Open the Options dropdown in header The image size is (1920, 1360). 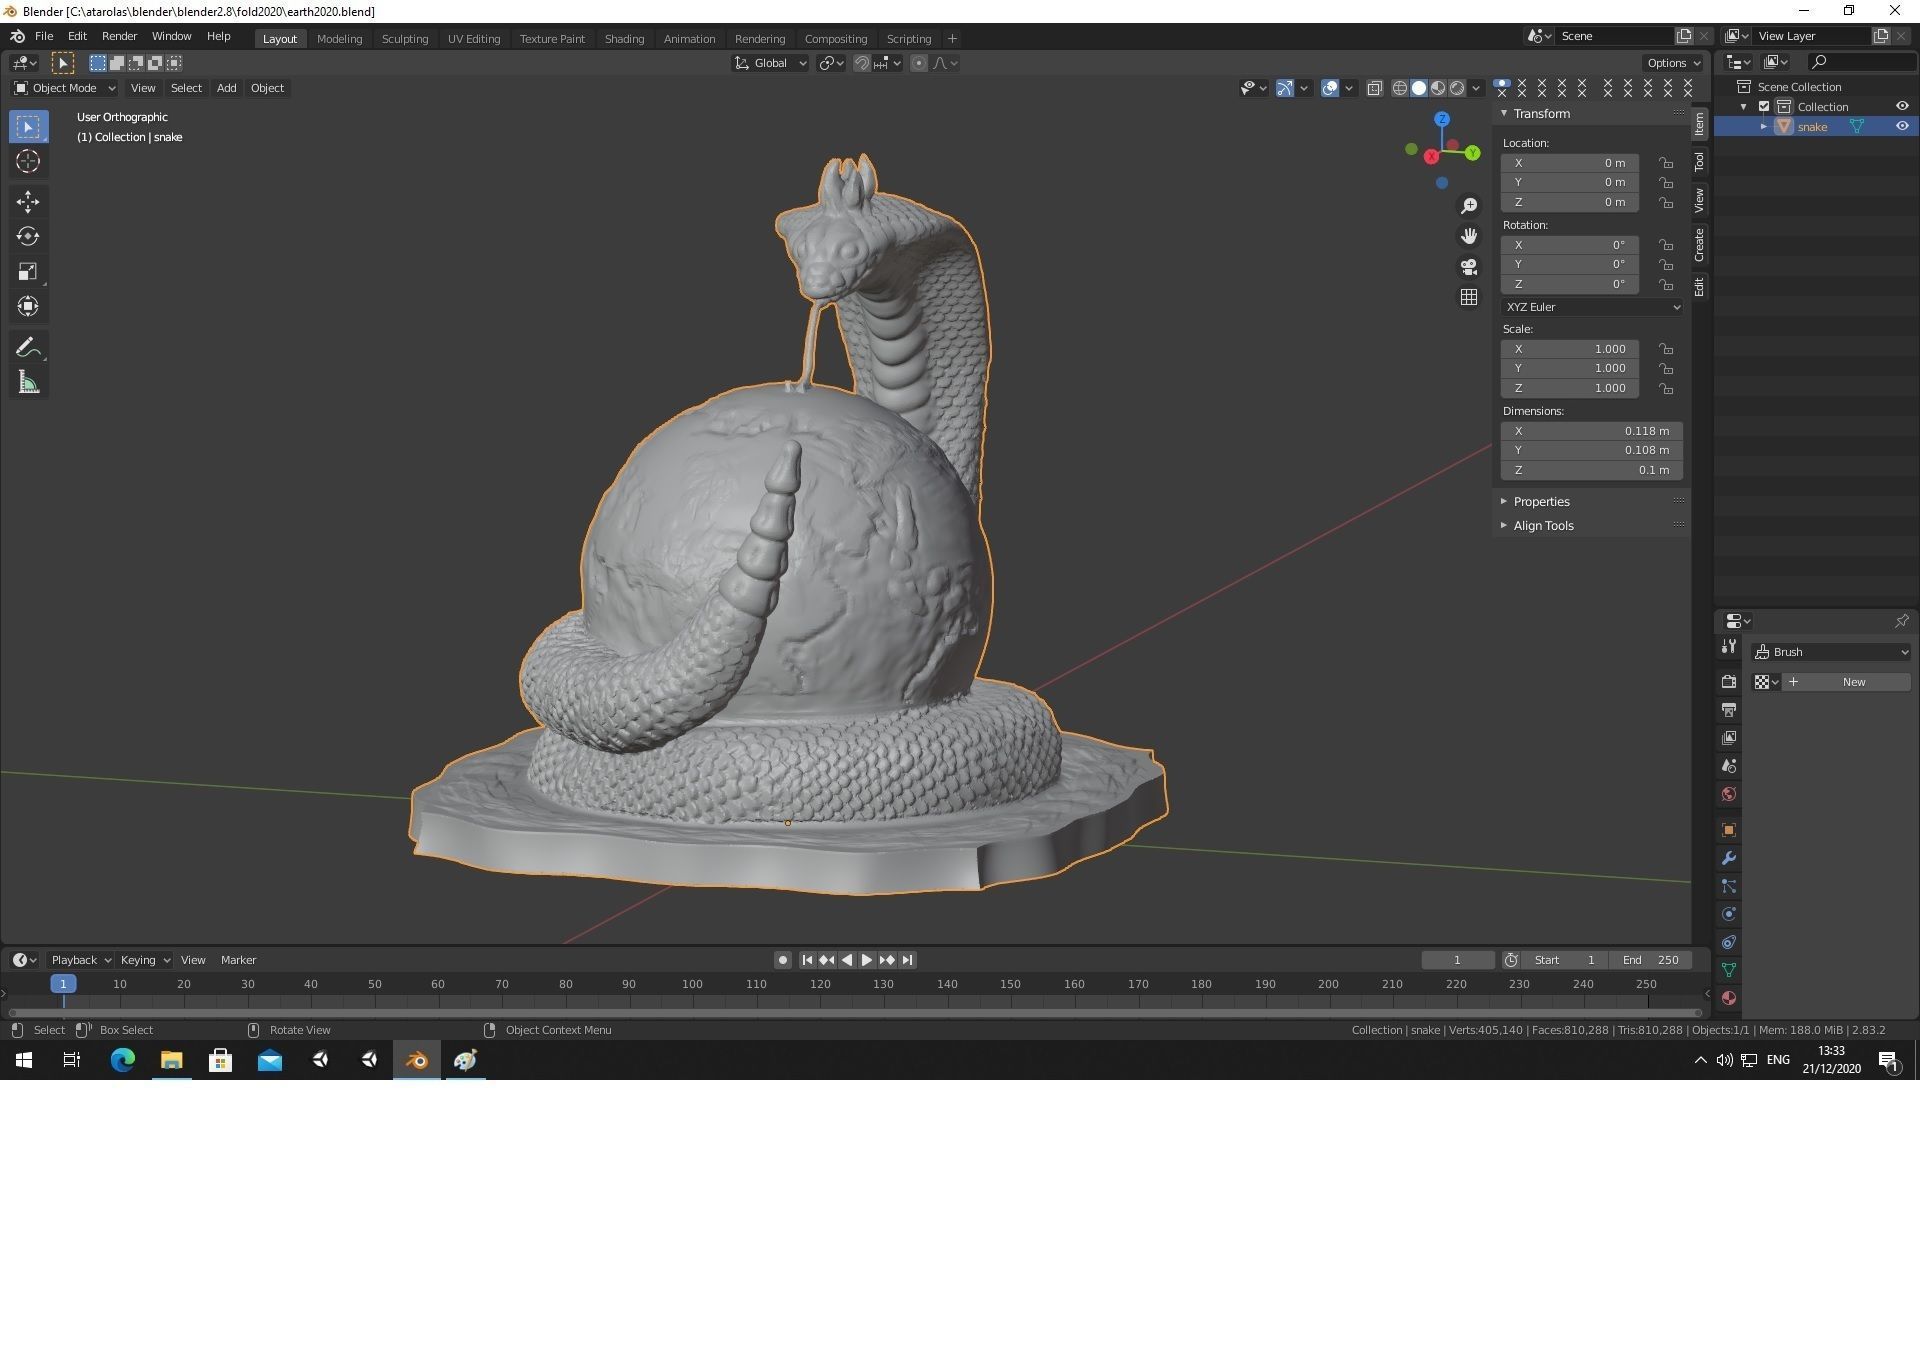1673,63
